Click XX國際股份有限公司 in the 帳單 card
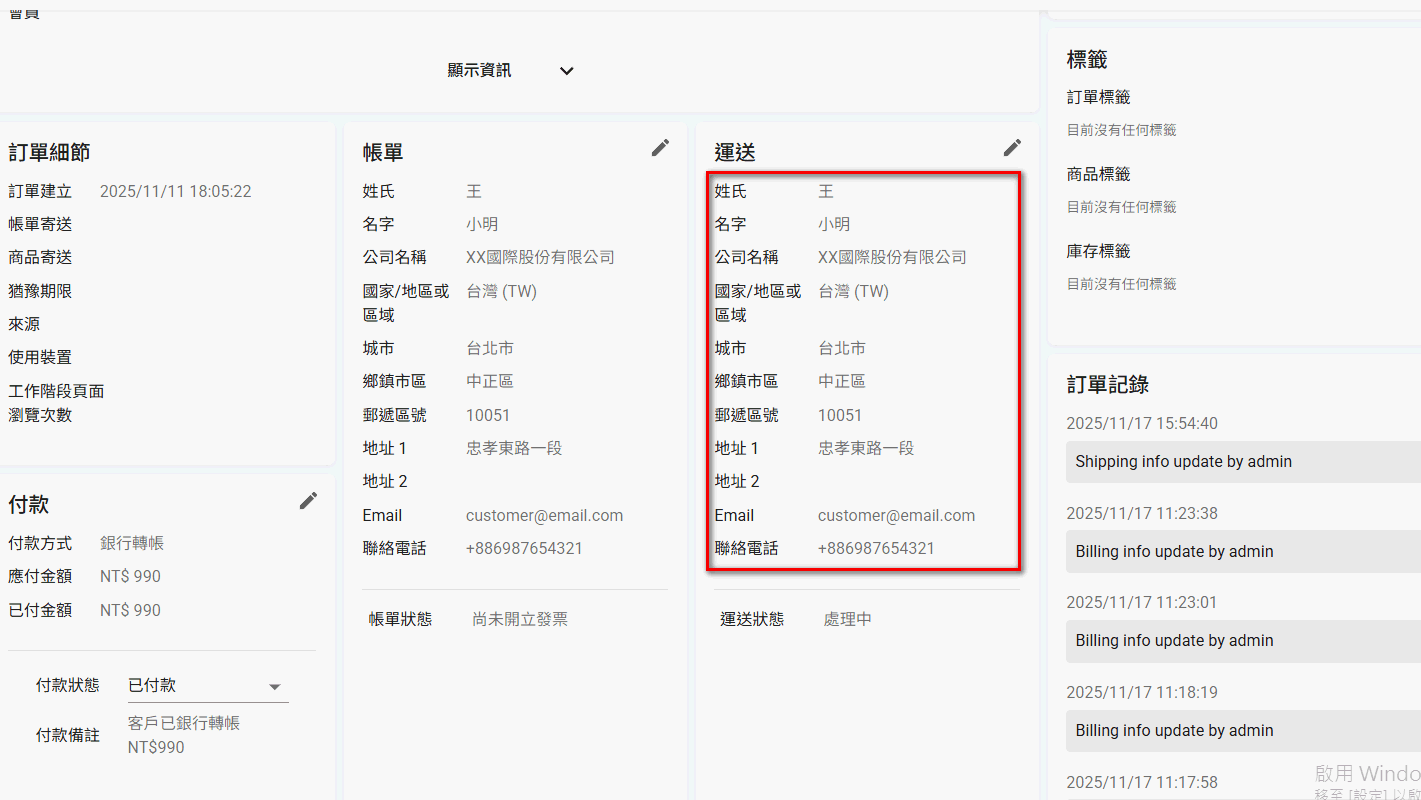The image size is (1421, 800). [540, 257]
